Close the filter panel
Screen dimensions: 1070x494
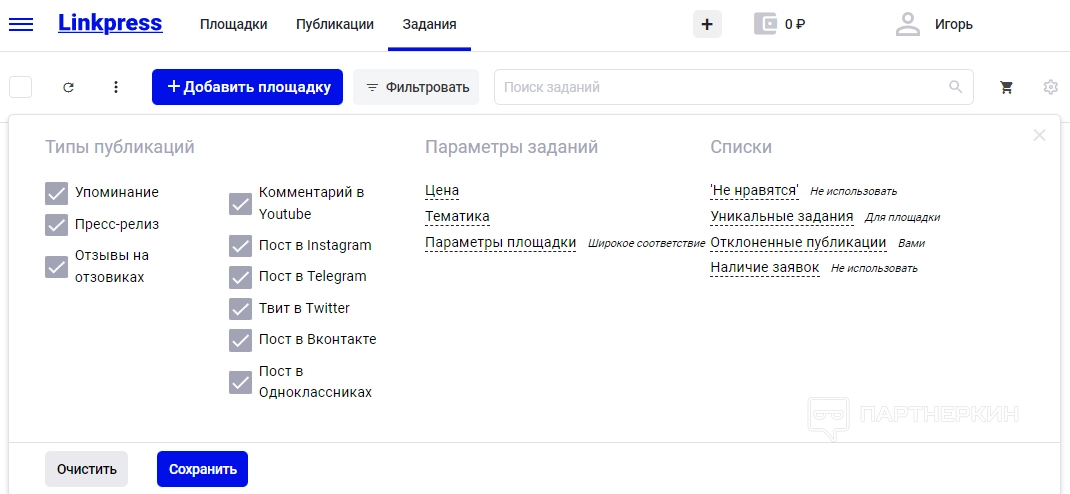(x=1039, y=135)
